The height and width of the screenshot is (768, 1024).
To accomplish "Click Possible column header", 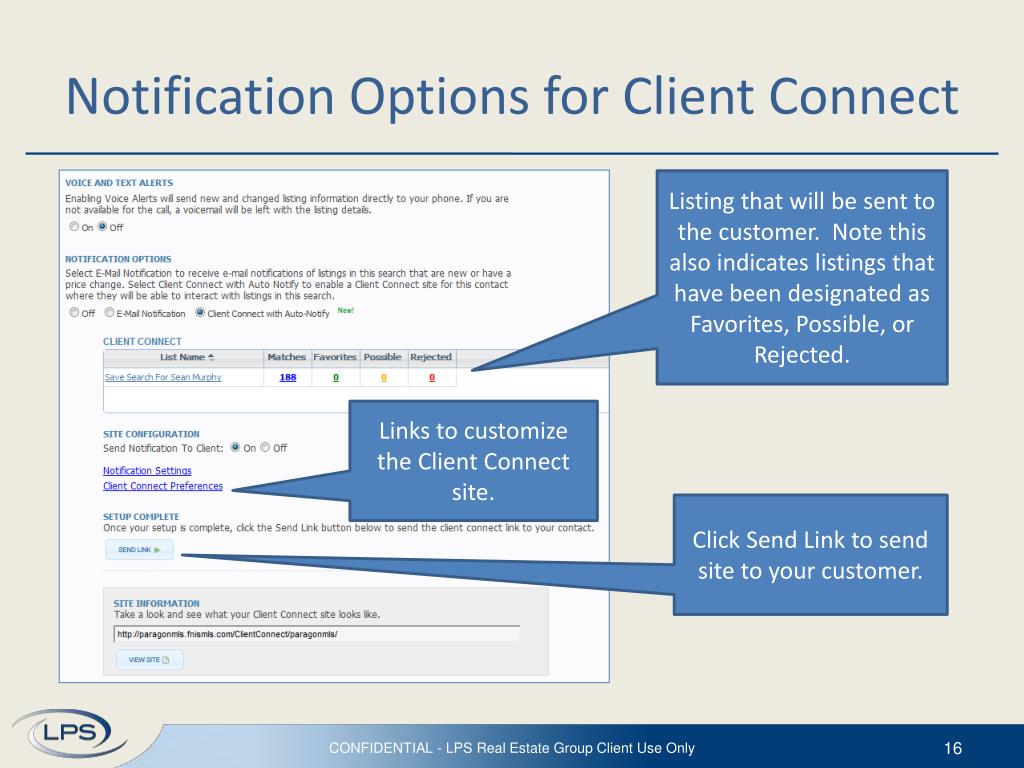I will pos(383,357).
